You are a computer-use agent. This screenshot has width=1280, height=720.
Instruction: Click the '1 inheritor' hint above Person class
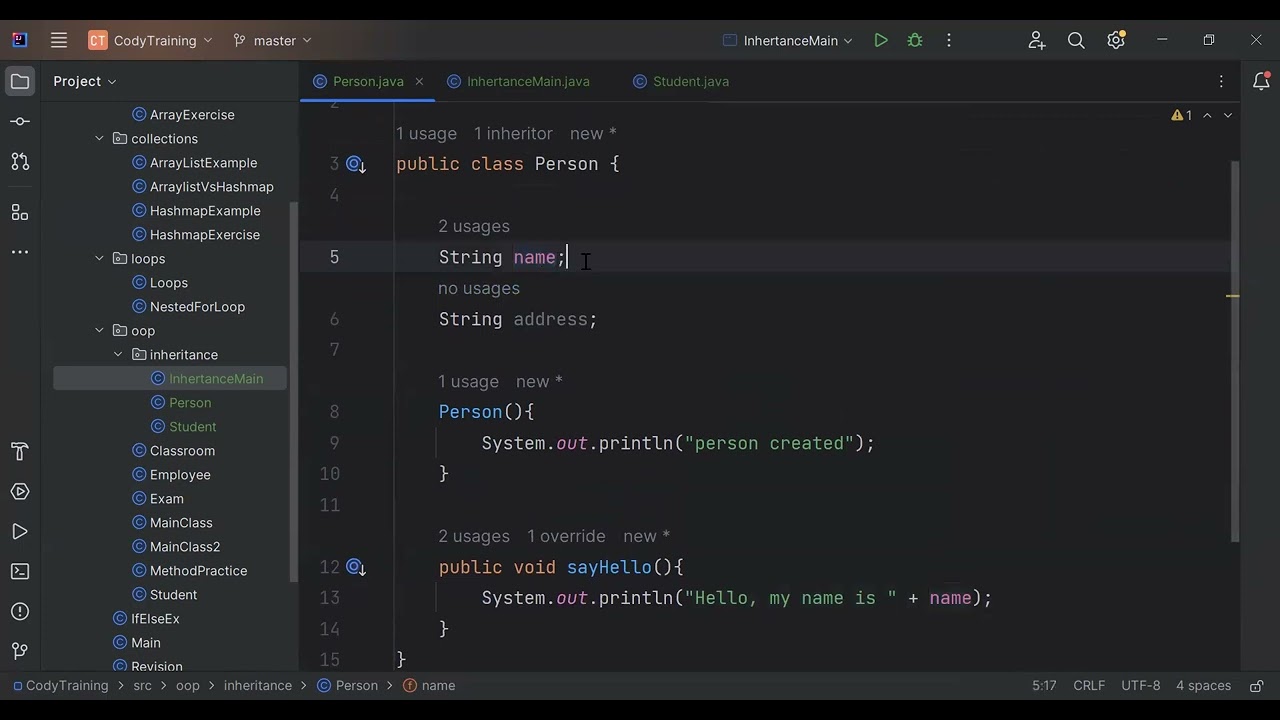[x=513, y=134]
